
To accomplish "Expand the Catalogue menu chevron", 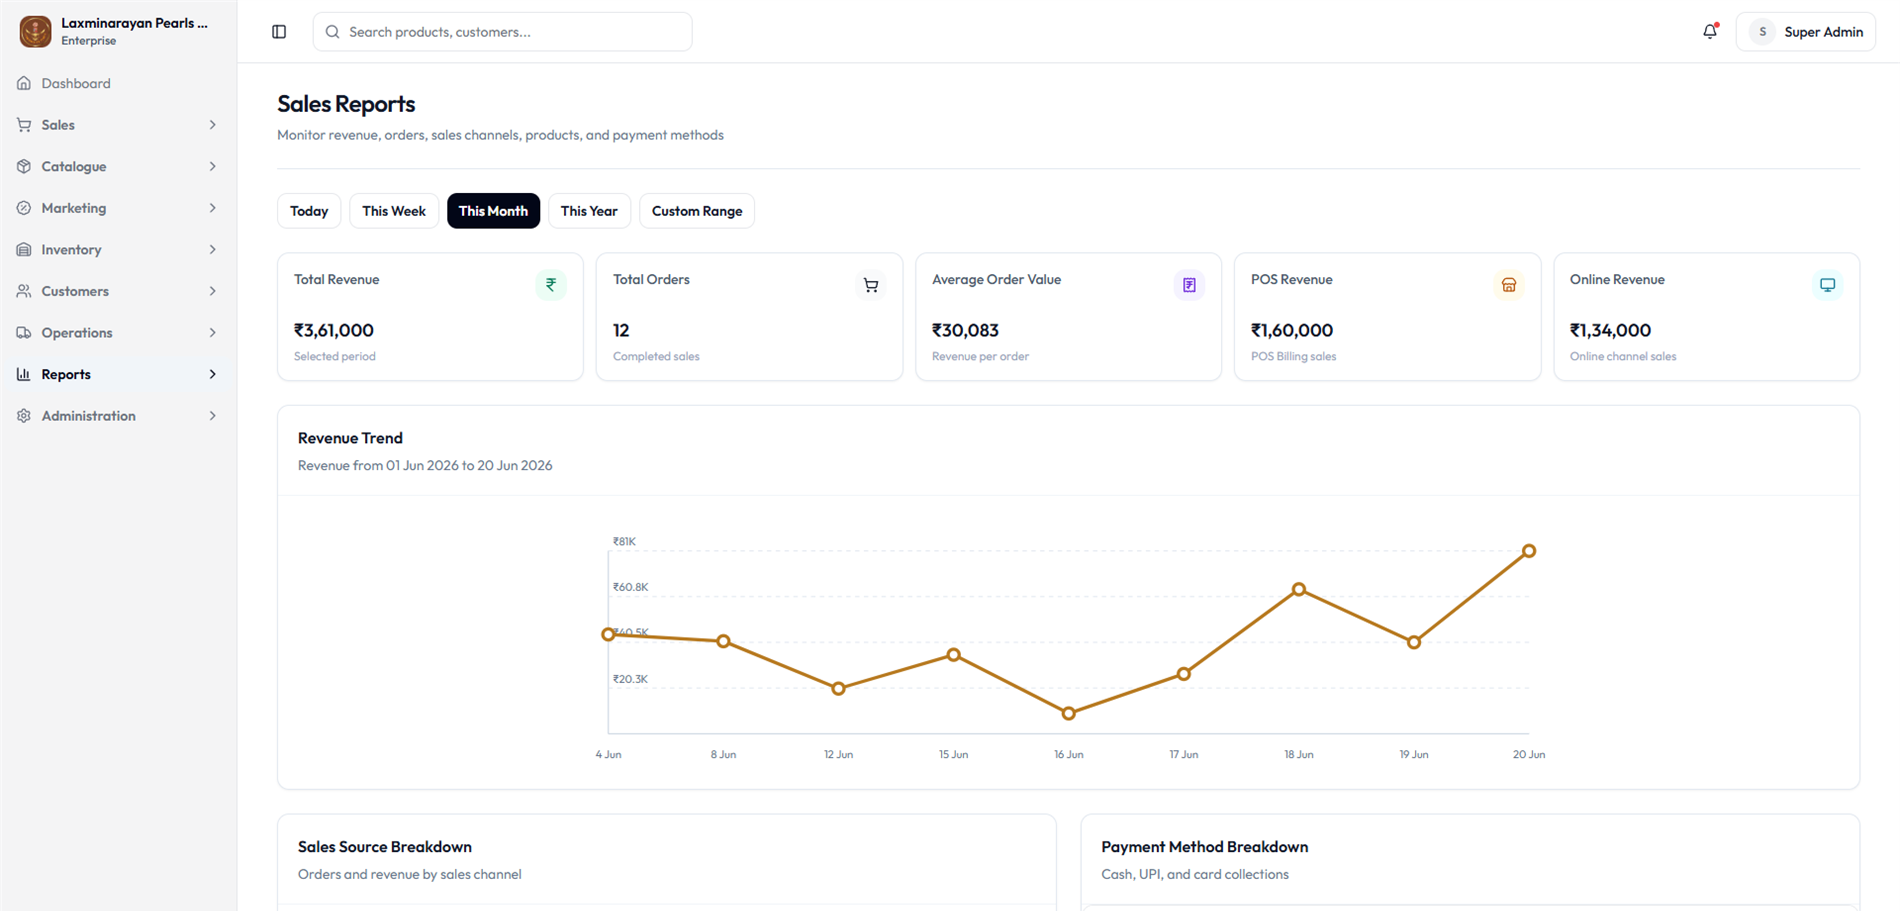I will pos(212,166).
